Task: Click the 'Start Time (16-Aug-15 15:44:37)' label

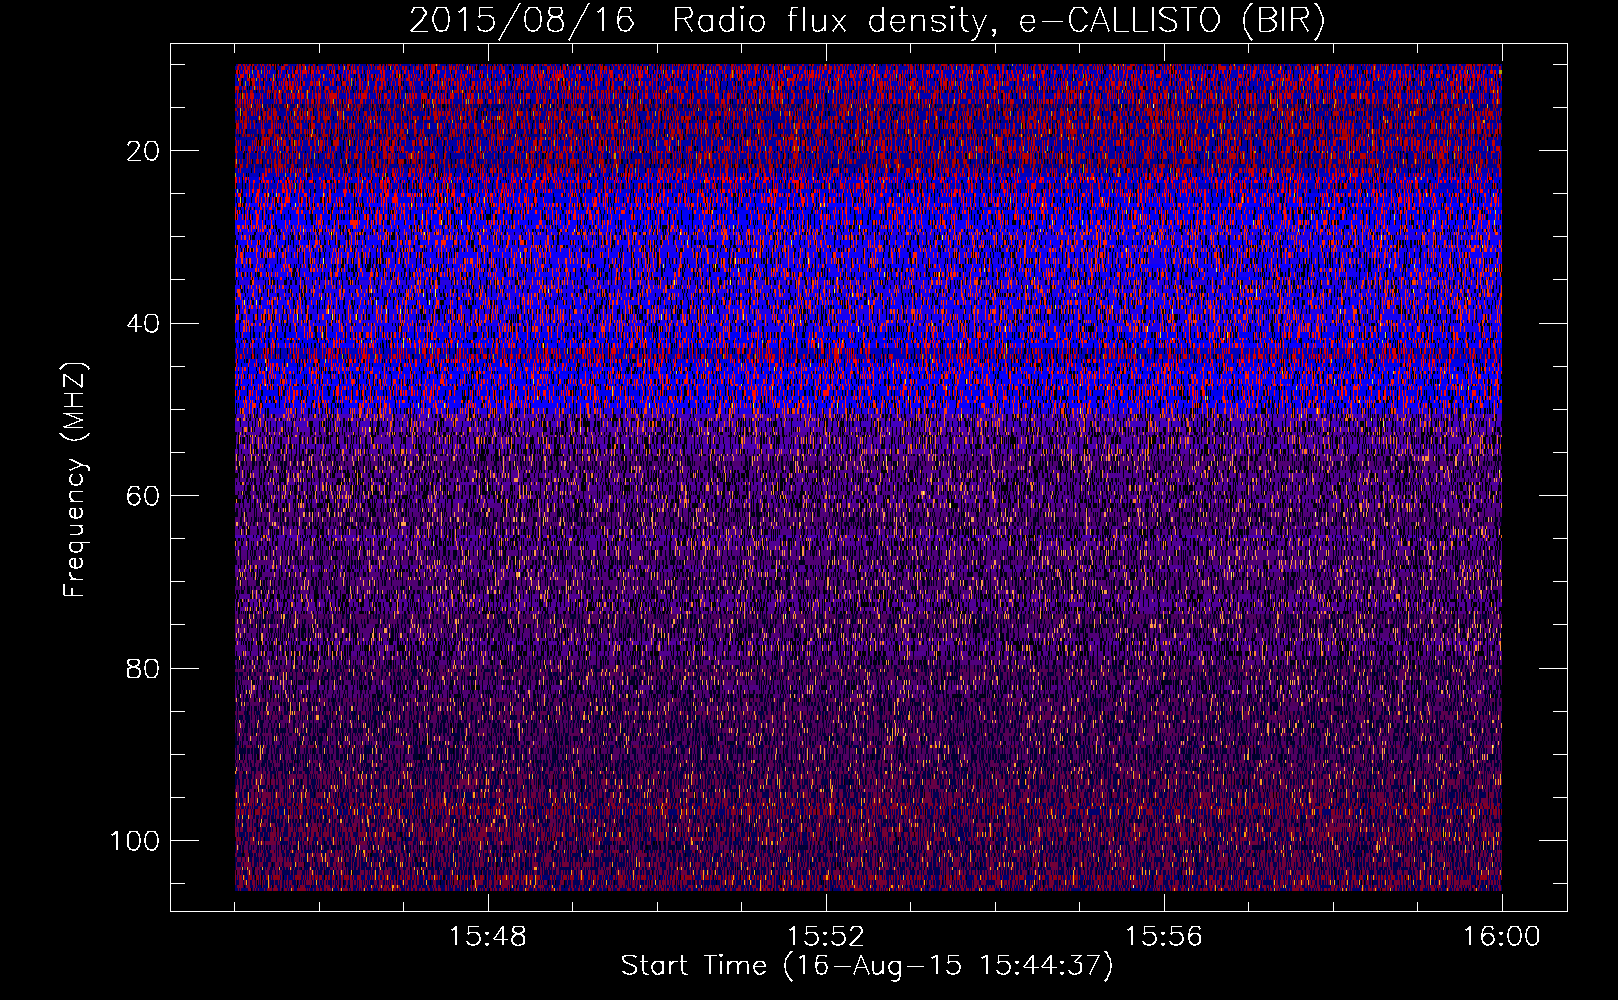Action: pos(867,966)
